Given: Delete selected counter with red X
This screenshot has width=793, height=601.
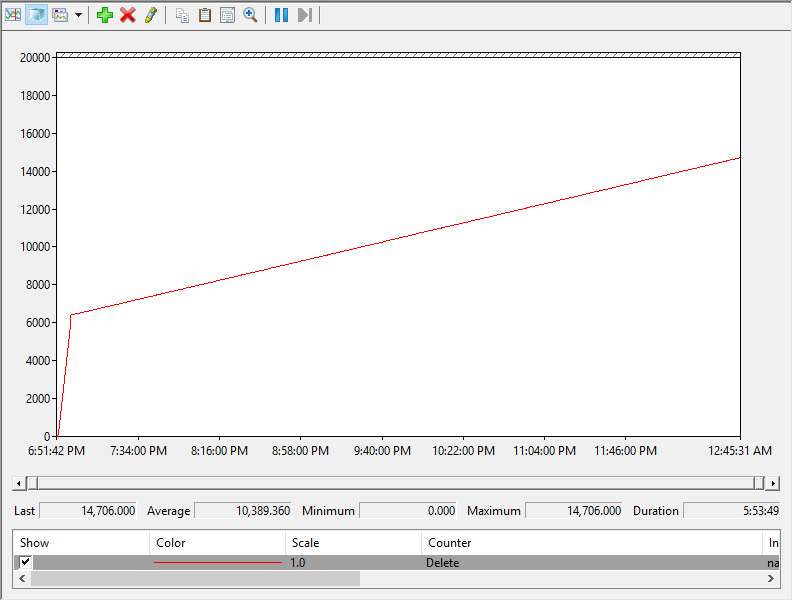Looking at the screenshot, I should coord(128,15).
